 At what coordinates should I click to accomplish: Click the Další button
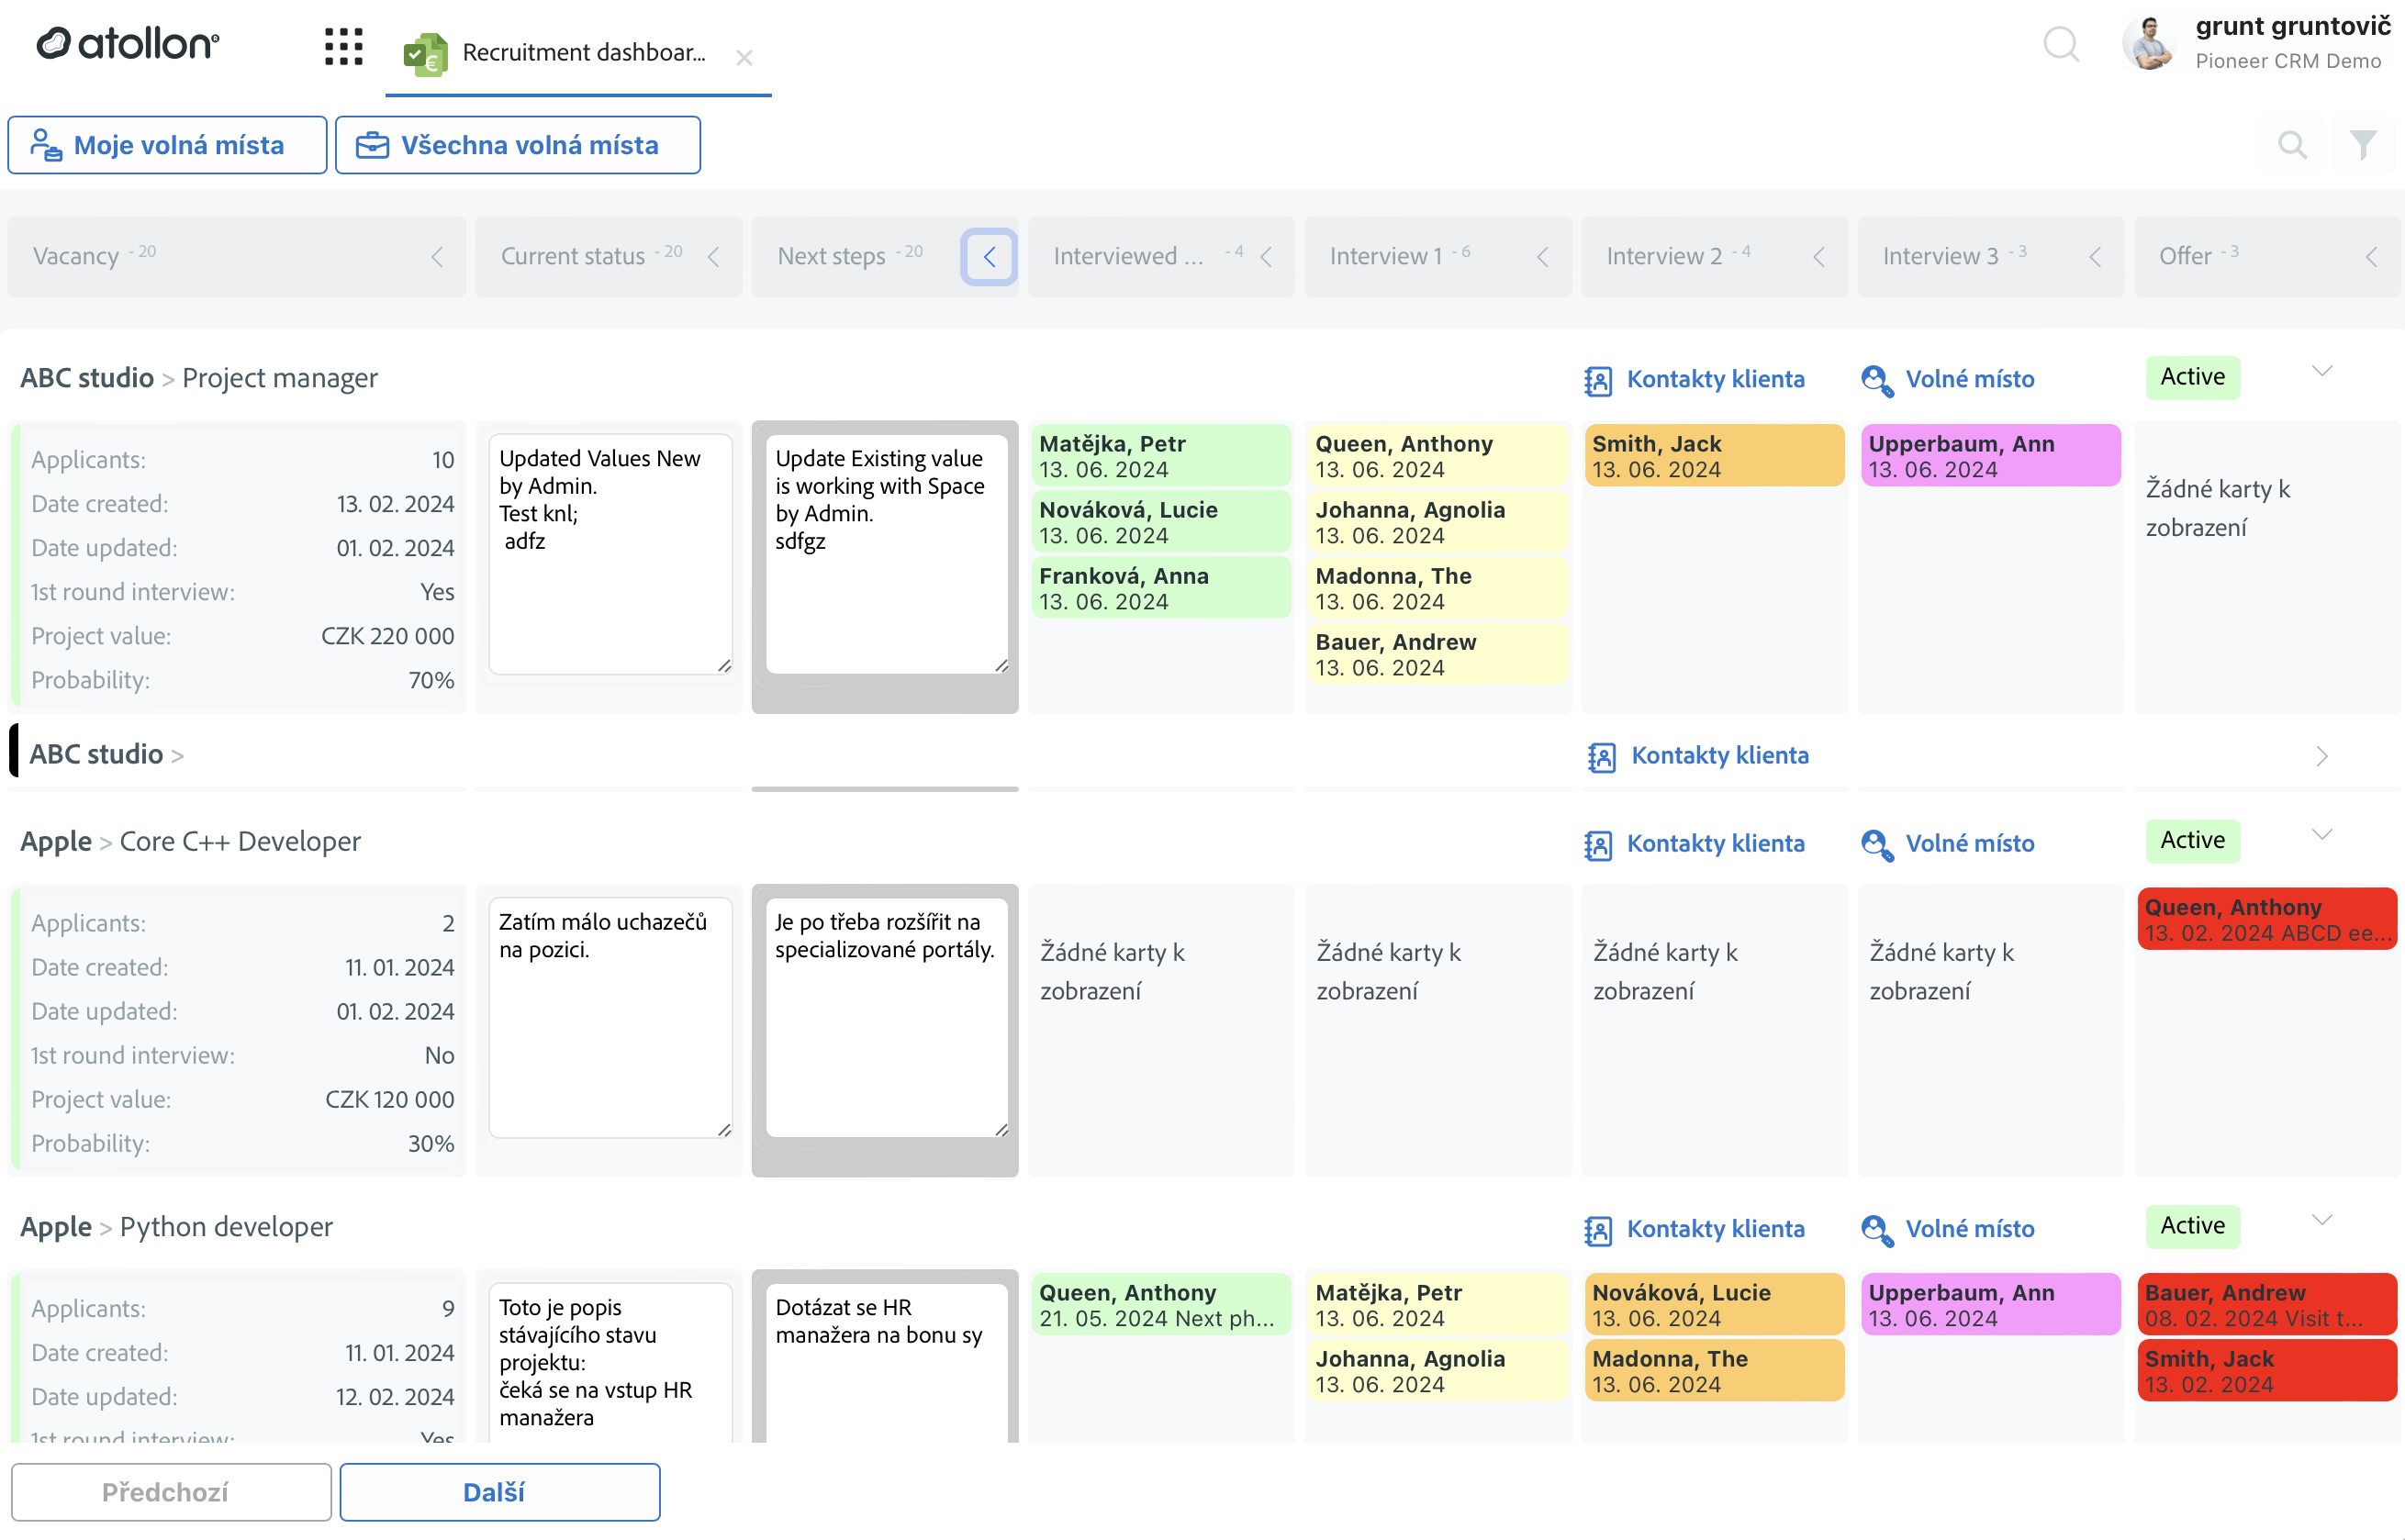point(499,1491)
